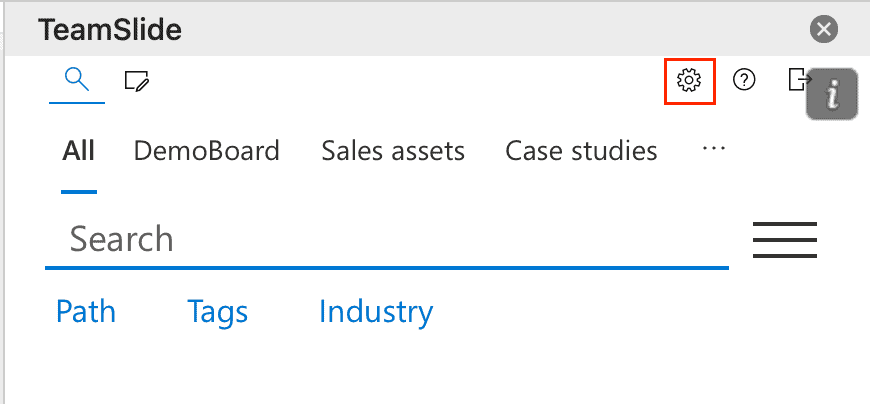Image resolution: width=870 pixels, height=404 pixels.
Task: Open the hamburger menu beside Search
Action: coord(785,240)
